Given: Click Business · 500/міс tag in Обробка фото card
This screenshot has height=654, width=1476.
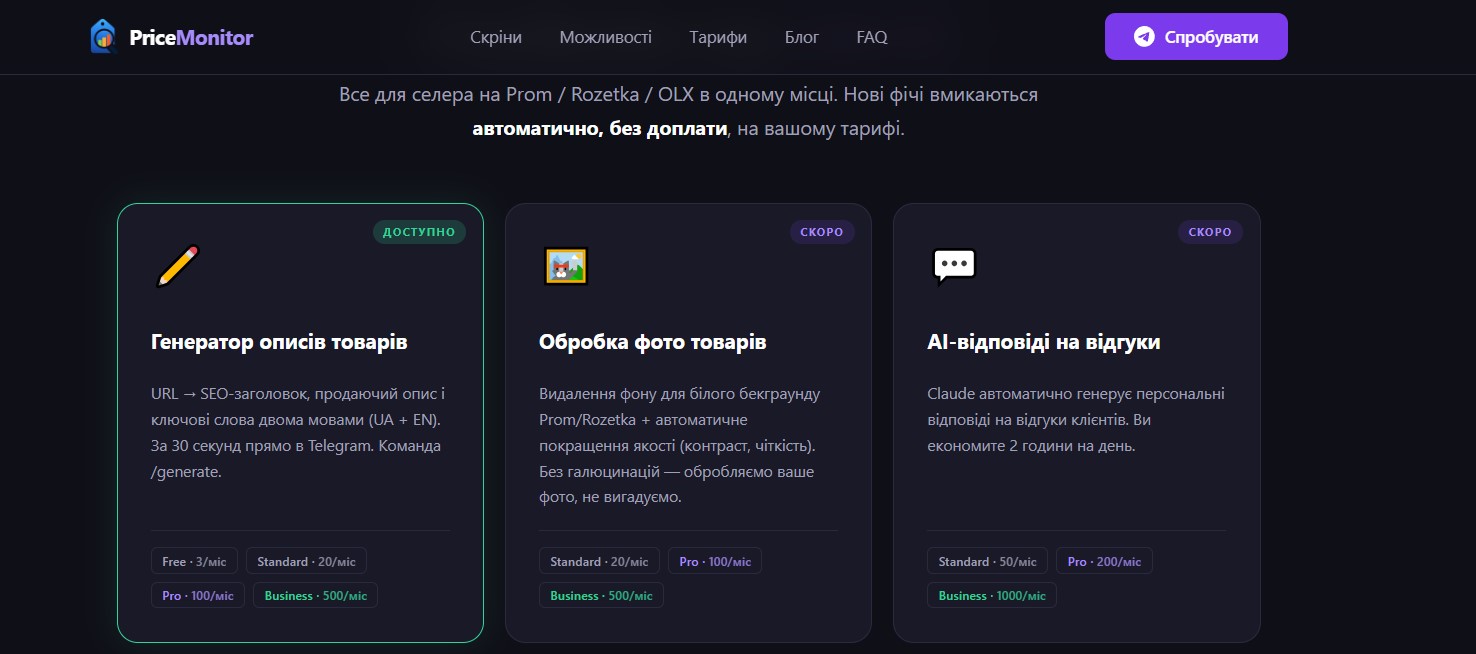Looking at the screenshot, I should (601, 596).
